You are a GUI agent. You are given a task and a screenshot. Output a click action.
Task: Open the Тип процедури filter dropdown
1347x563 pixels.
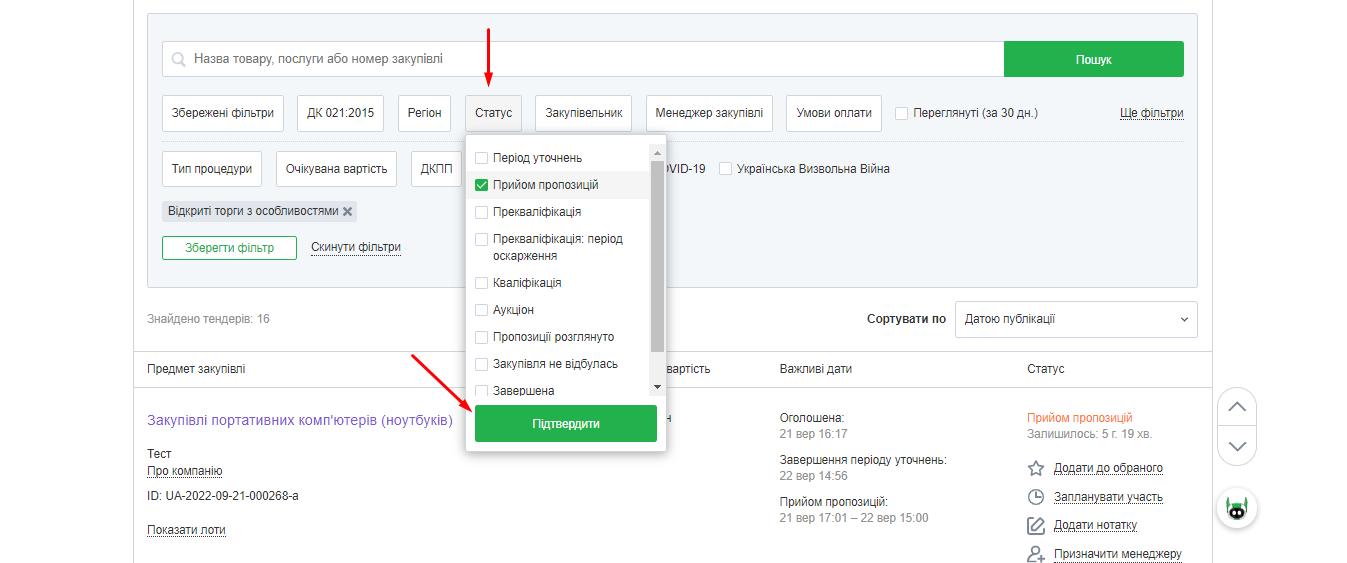[x=212, y=169]
